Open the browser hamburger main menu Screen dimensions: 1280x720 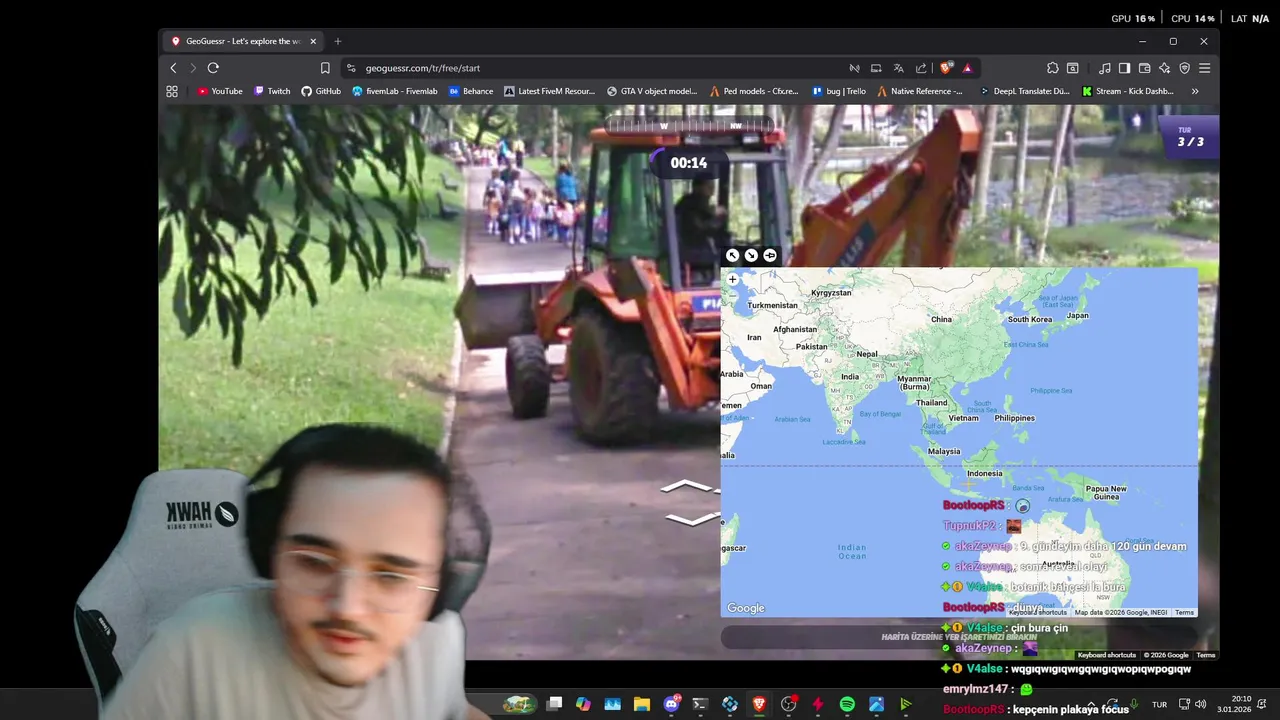tap(1204, 68)
